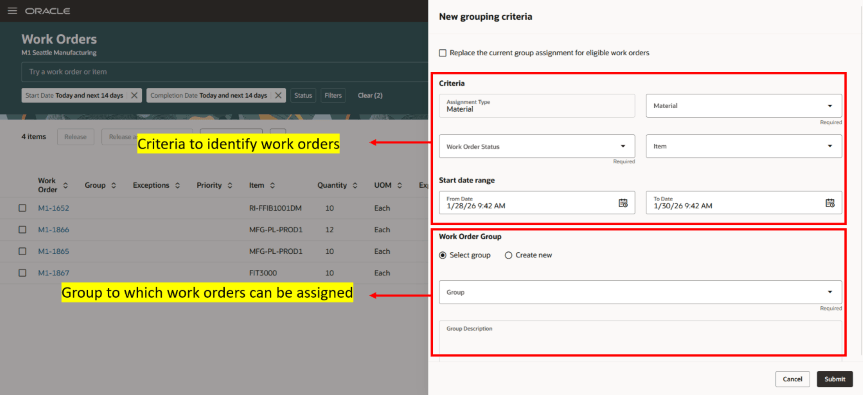Sort by Item column
Viewport: 863px width, 395px height.
(x=272, y=185)
